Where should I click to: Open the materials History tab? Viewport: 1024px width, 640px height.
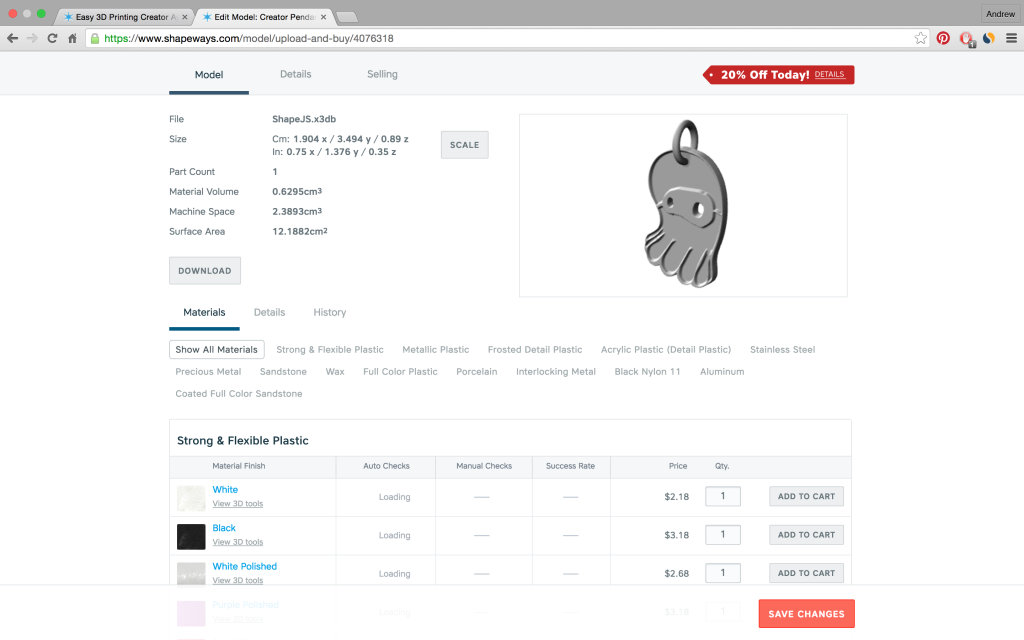[x=330, y=312]
